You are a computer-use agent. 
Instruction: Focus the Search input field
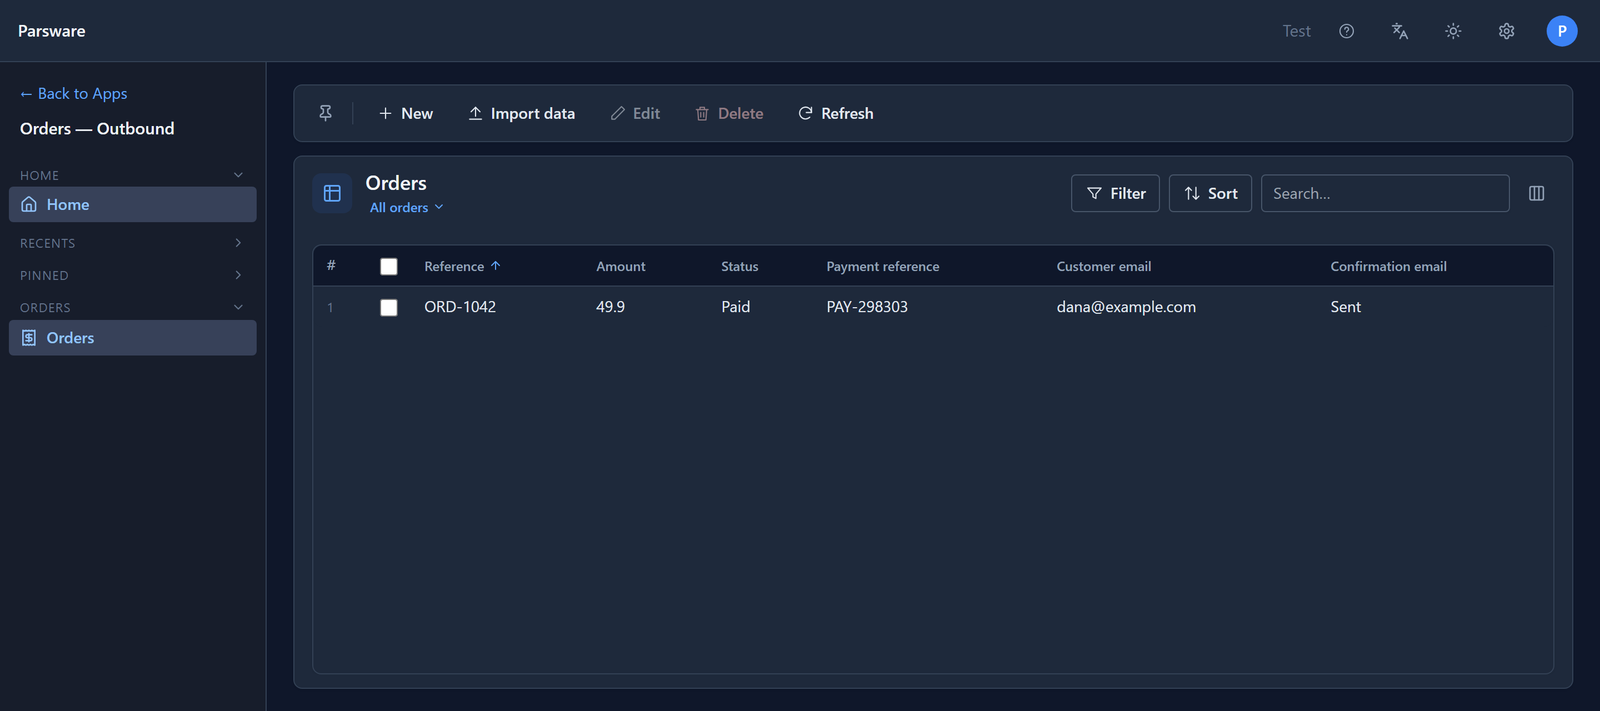click(x=1385, y=193)
